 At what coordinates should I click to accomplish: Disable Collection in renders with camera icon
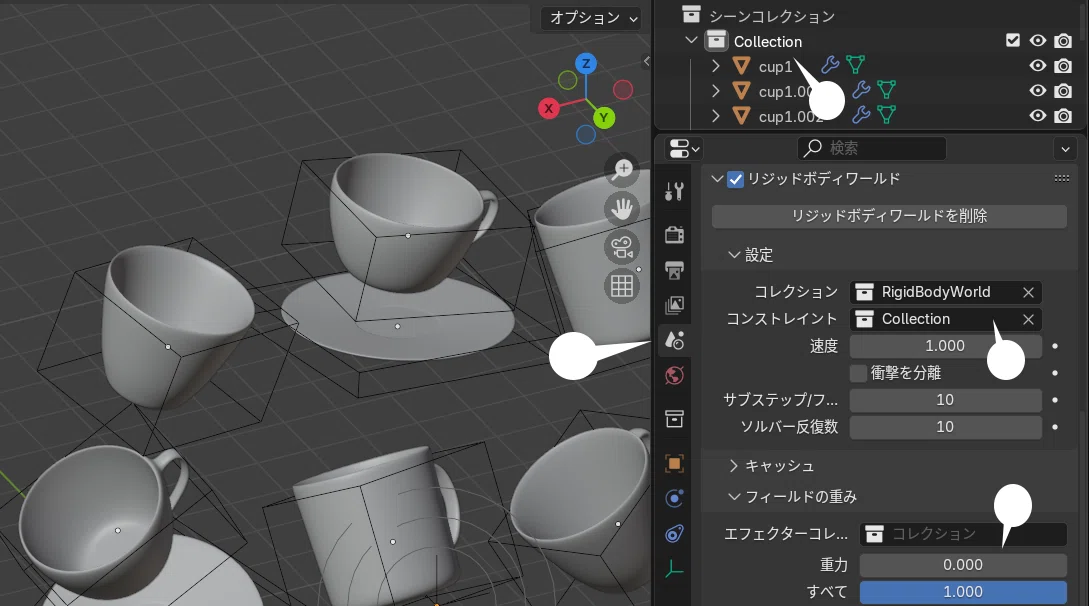1063,41
